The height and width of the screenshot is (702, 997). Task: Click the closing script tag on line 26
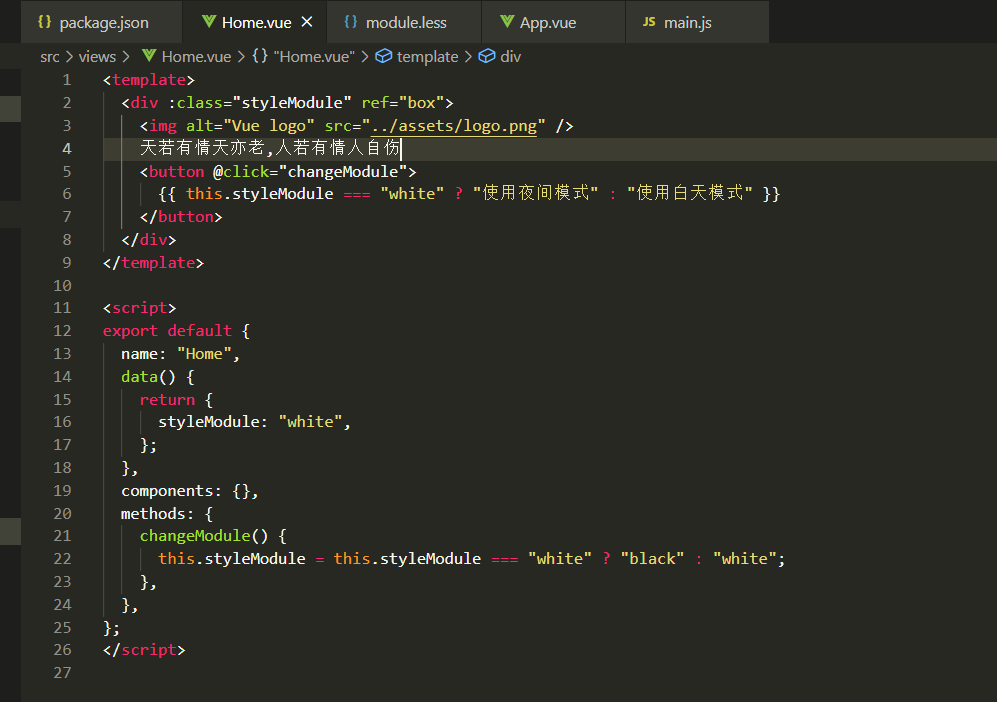pyautogui.click(x=144, y=650)
